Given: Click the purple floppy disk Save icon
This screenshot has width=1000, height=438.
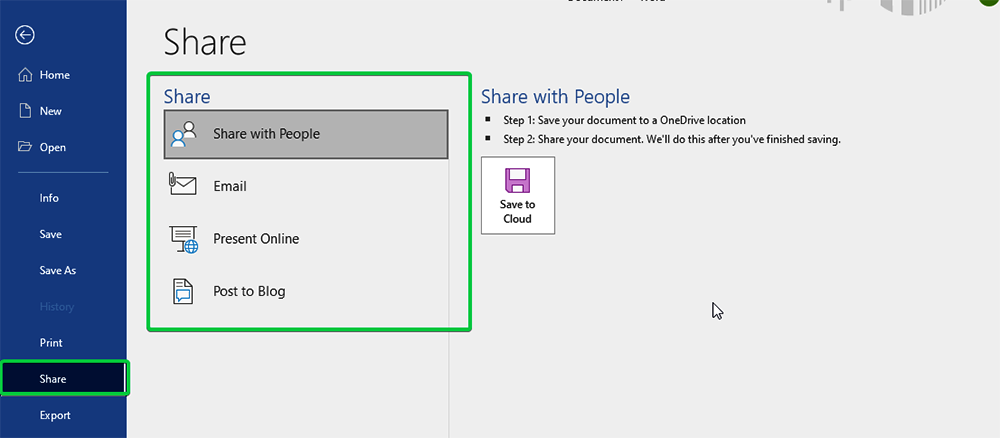Looking at the screenshot, I should [517, 181].
